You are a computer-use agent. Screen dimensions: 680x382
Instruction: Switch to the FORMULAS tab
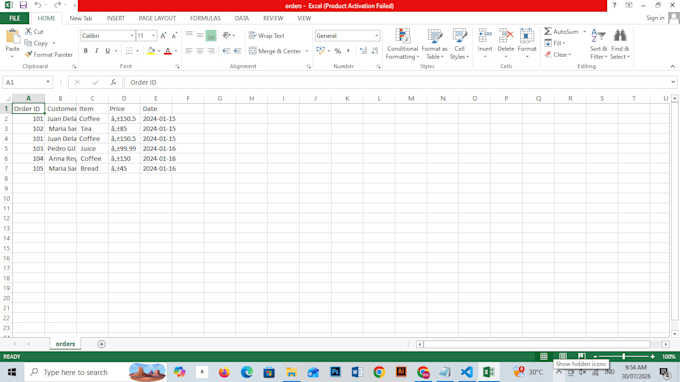click(205, 18)
